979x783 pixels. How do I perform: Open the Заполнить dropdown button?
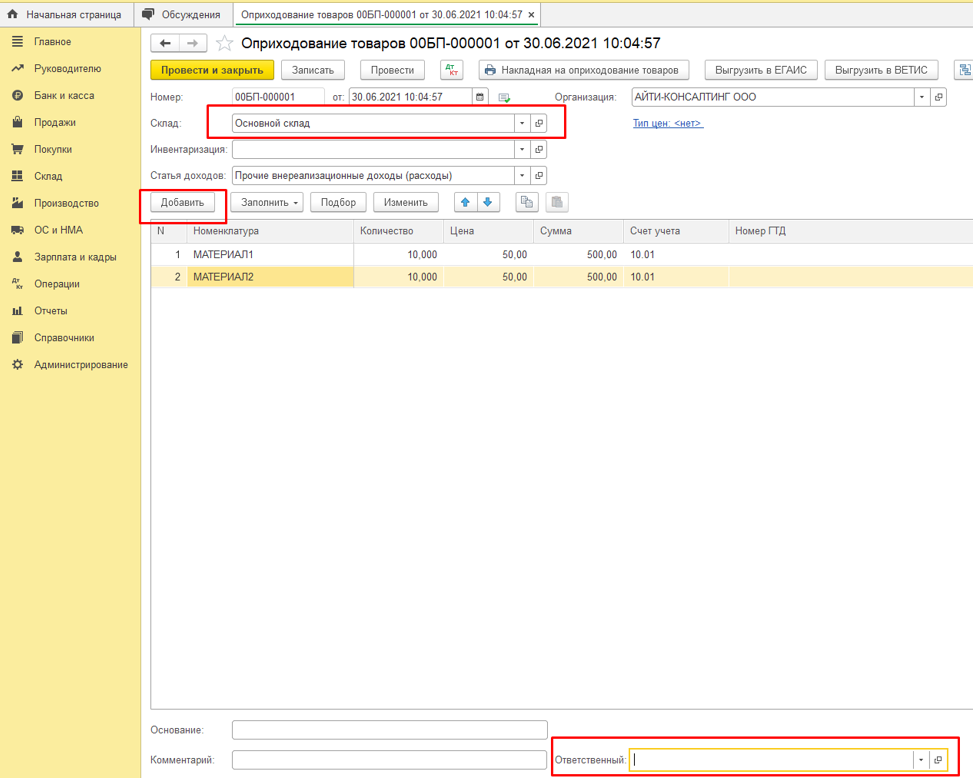(x=271, y=202)
